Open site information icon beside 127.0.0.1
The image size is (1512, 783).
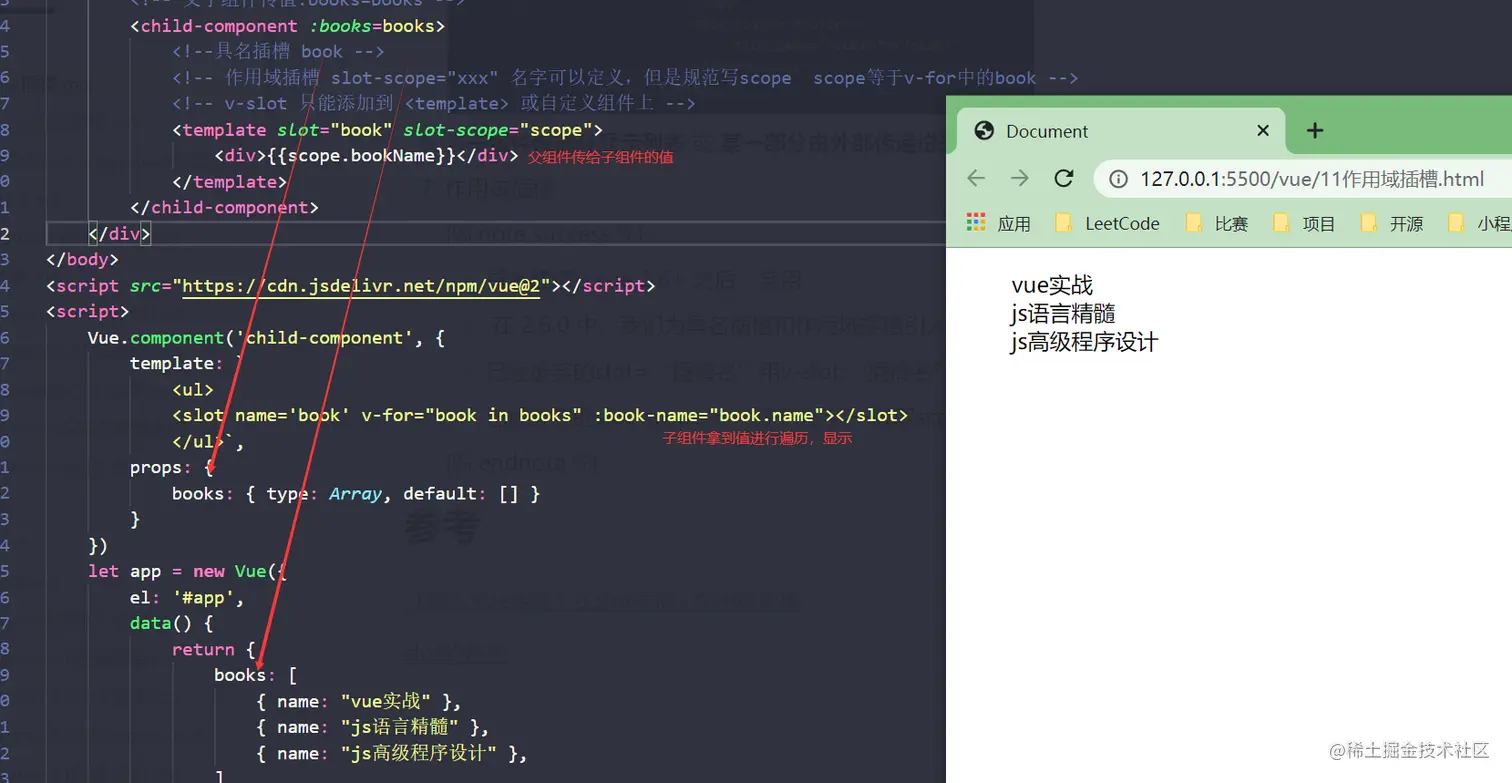pyautogui.click(x=1120, y=179)
